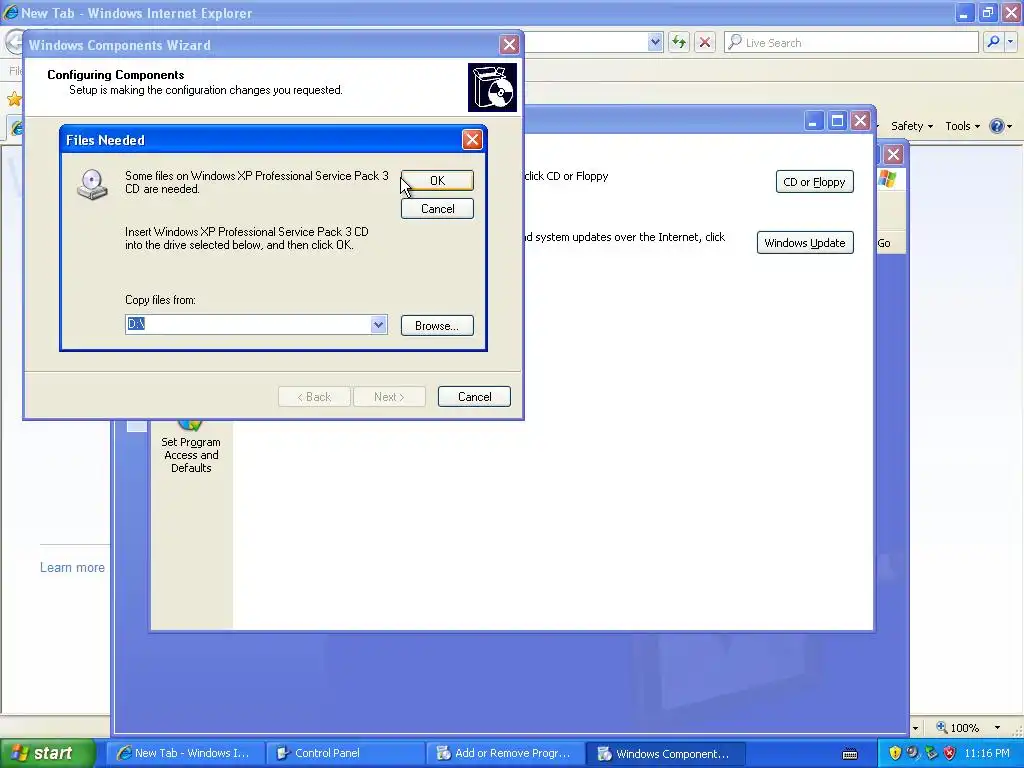Viewport: 1024px width, 768px height.
Task: Minimize the Internet Explorer window
Action: [x=964, y=13]
